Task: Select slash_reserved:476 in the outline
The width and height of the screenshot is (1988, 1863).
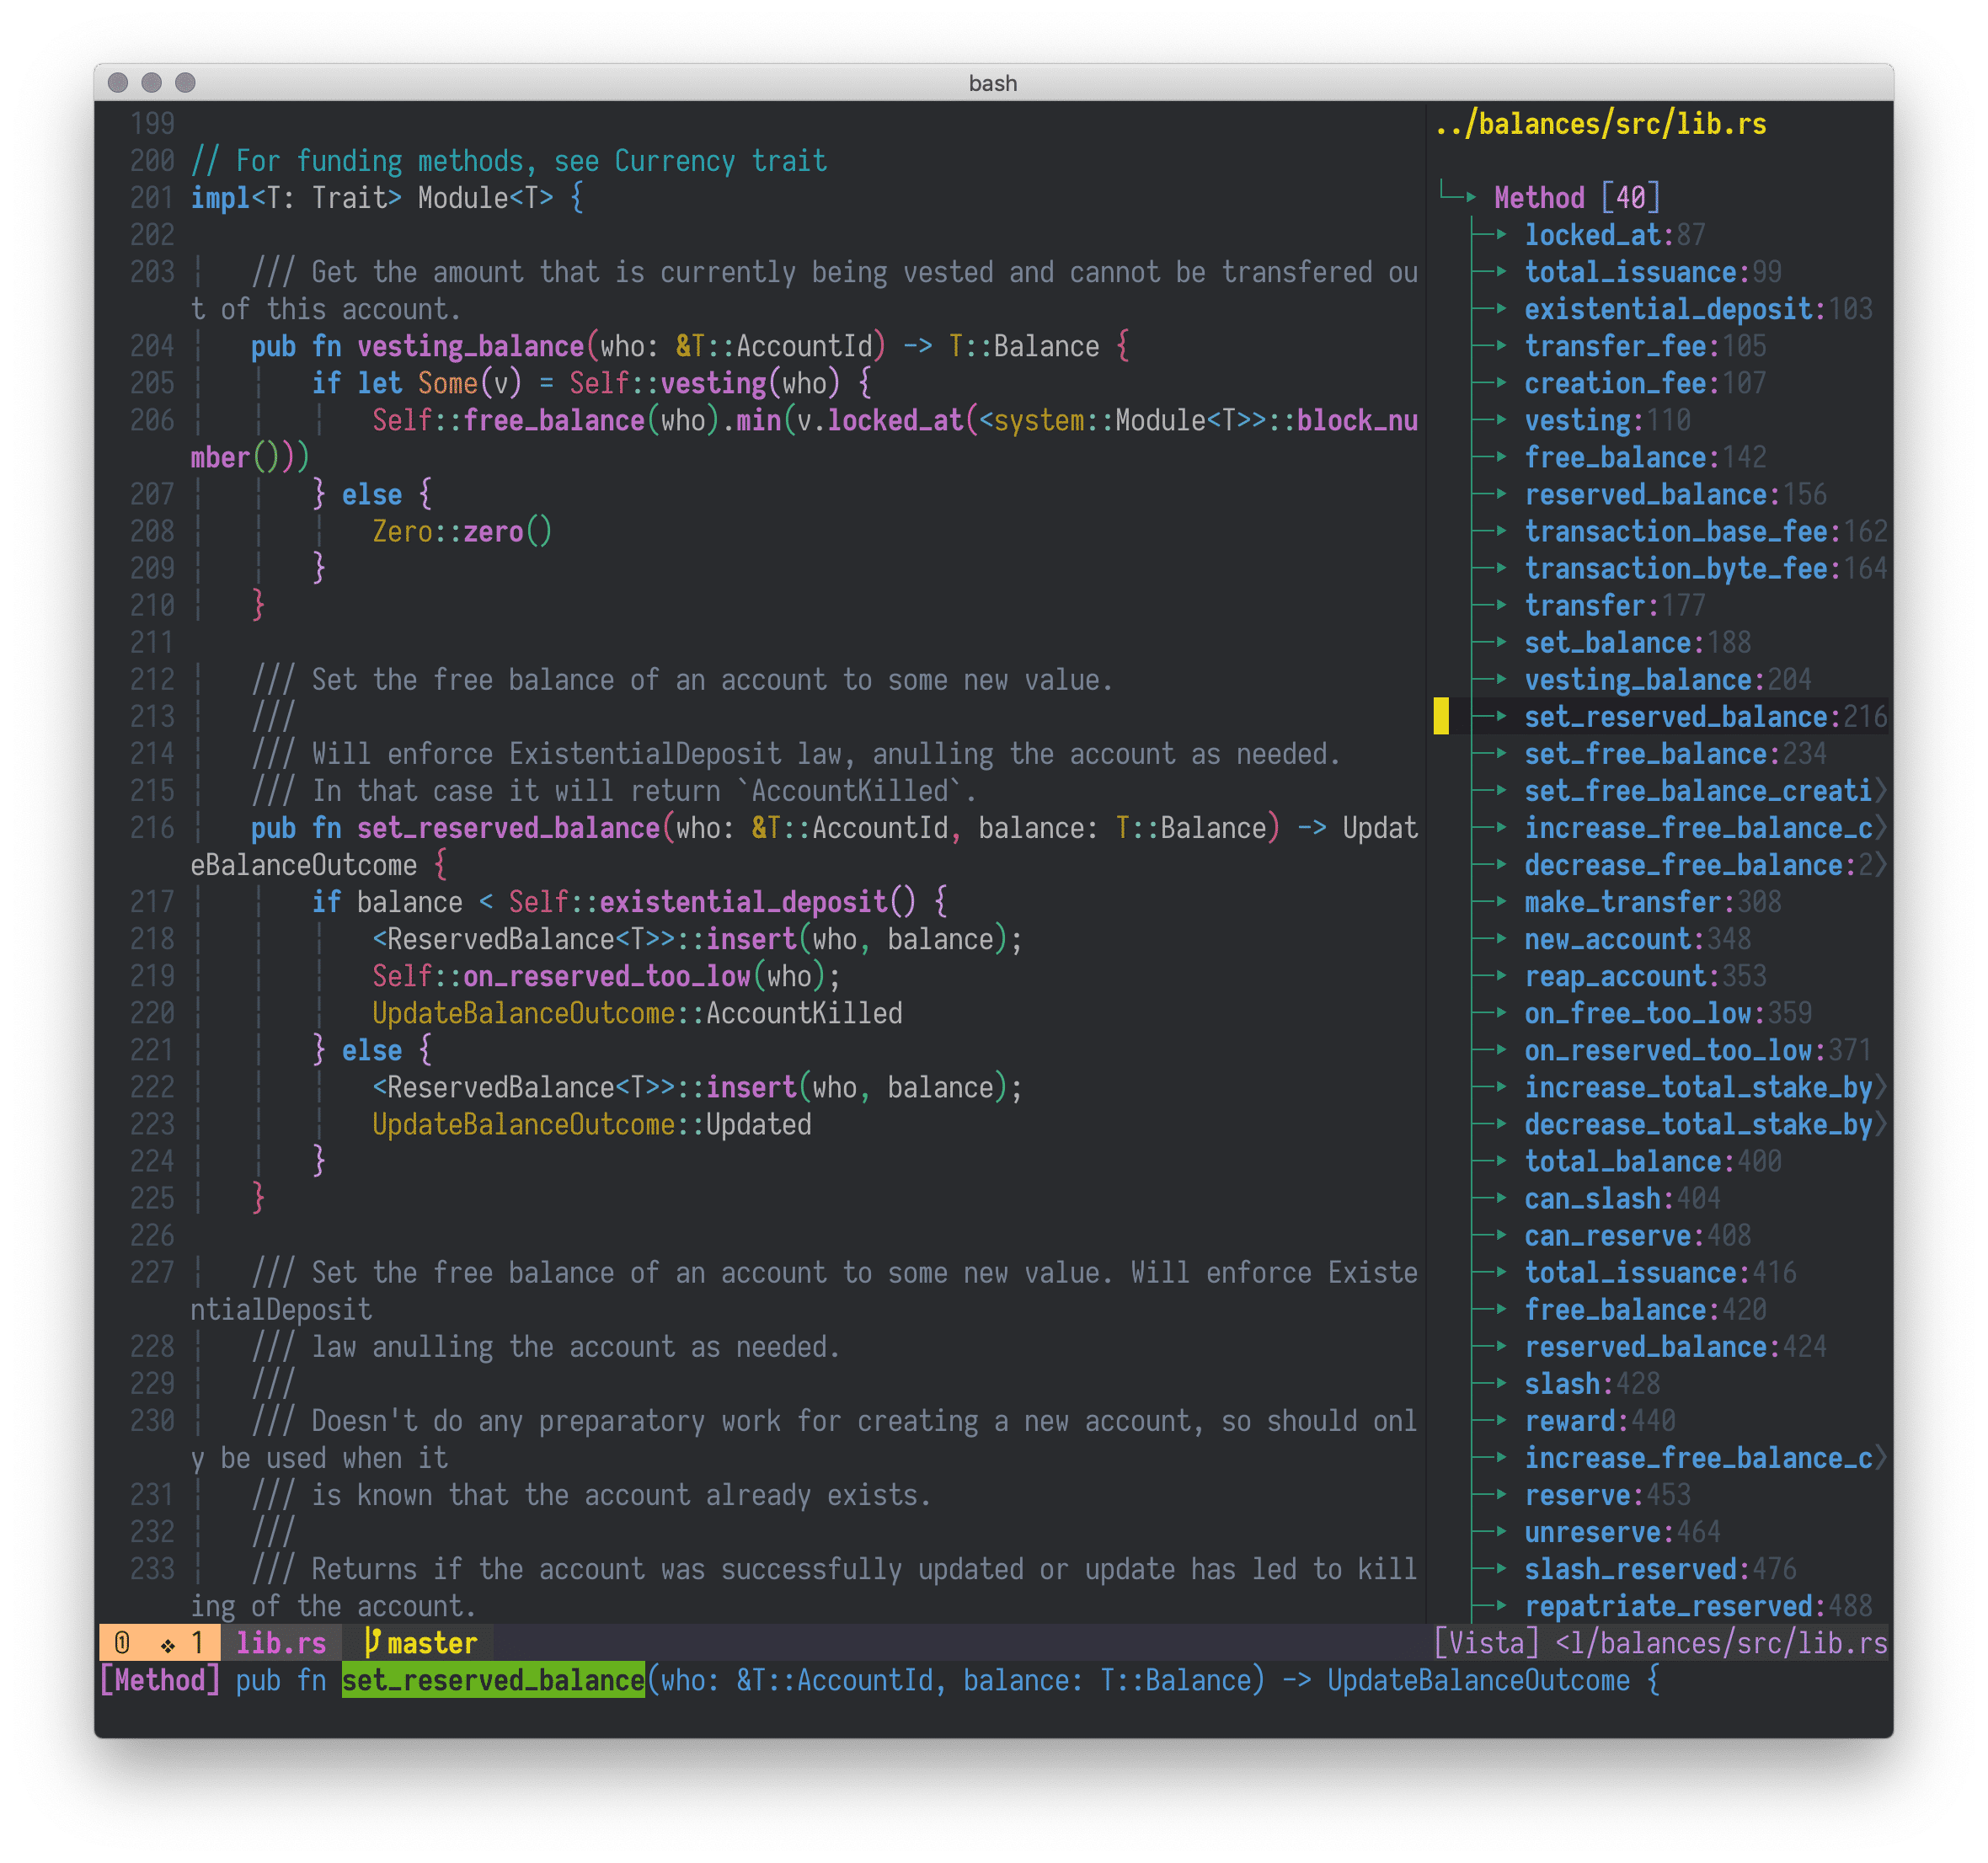Action: pyautogui.click(x=1659, y=1569)
